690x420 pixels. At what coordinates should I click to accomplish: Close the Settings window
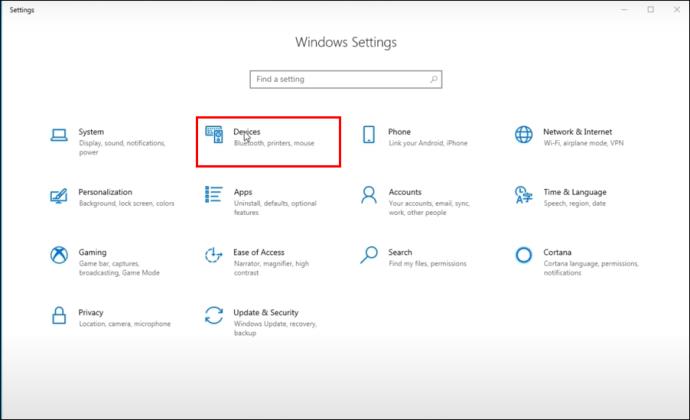pyautogui.click(x=677, y=10)
